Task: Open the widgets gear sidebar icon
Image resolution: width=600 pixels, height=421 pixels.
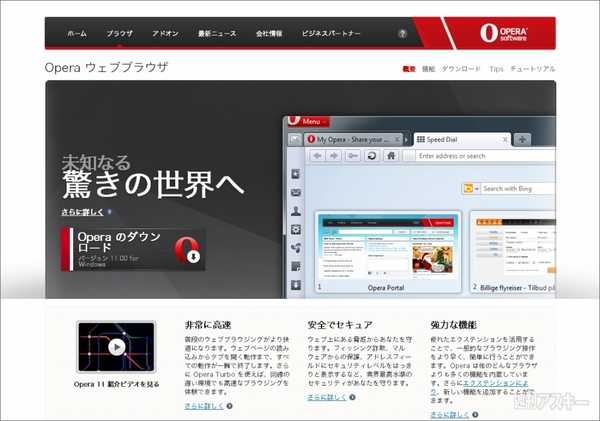Action: coord(295,229)
